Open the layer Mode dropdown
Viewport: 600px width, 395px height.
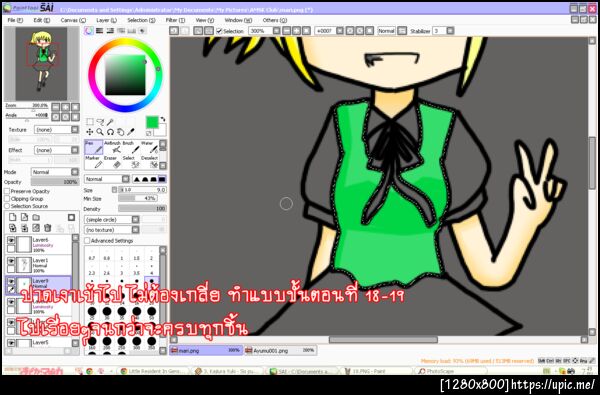tap(55, 172)
